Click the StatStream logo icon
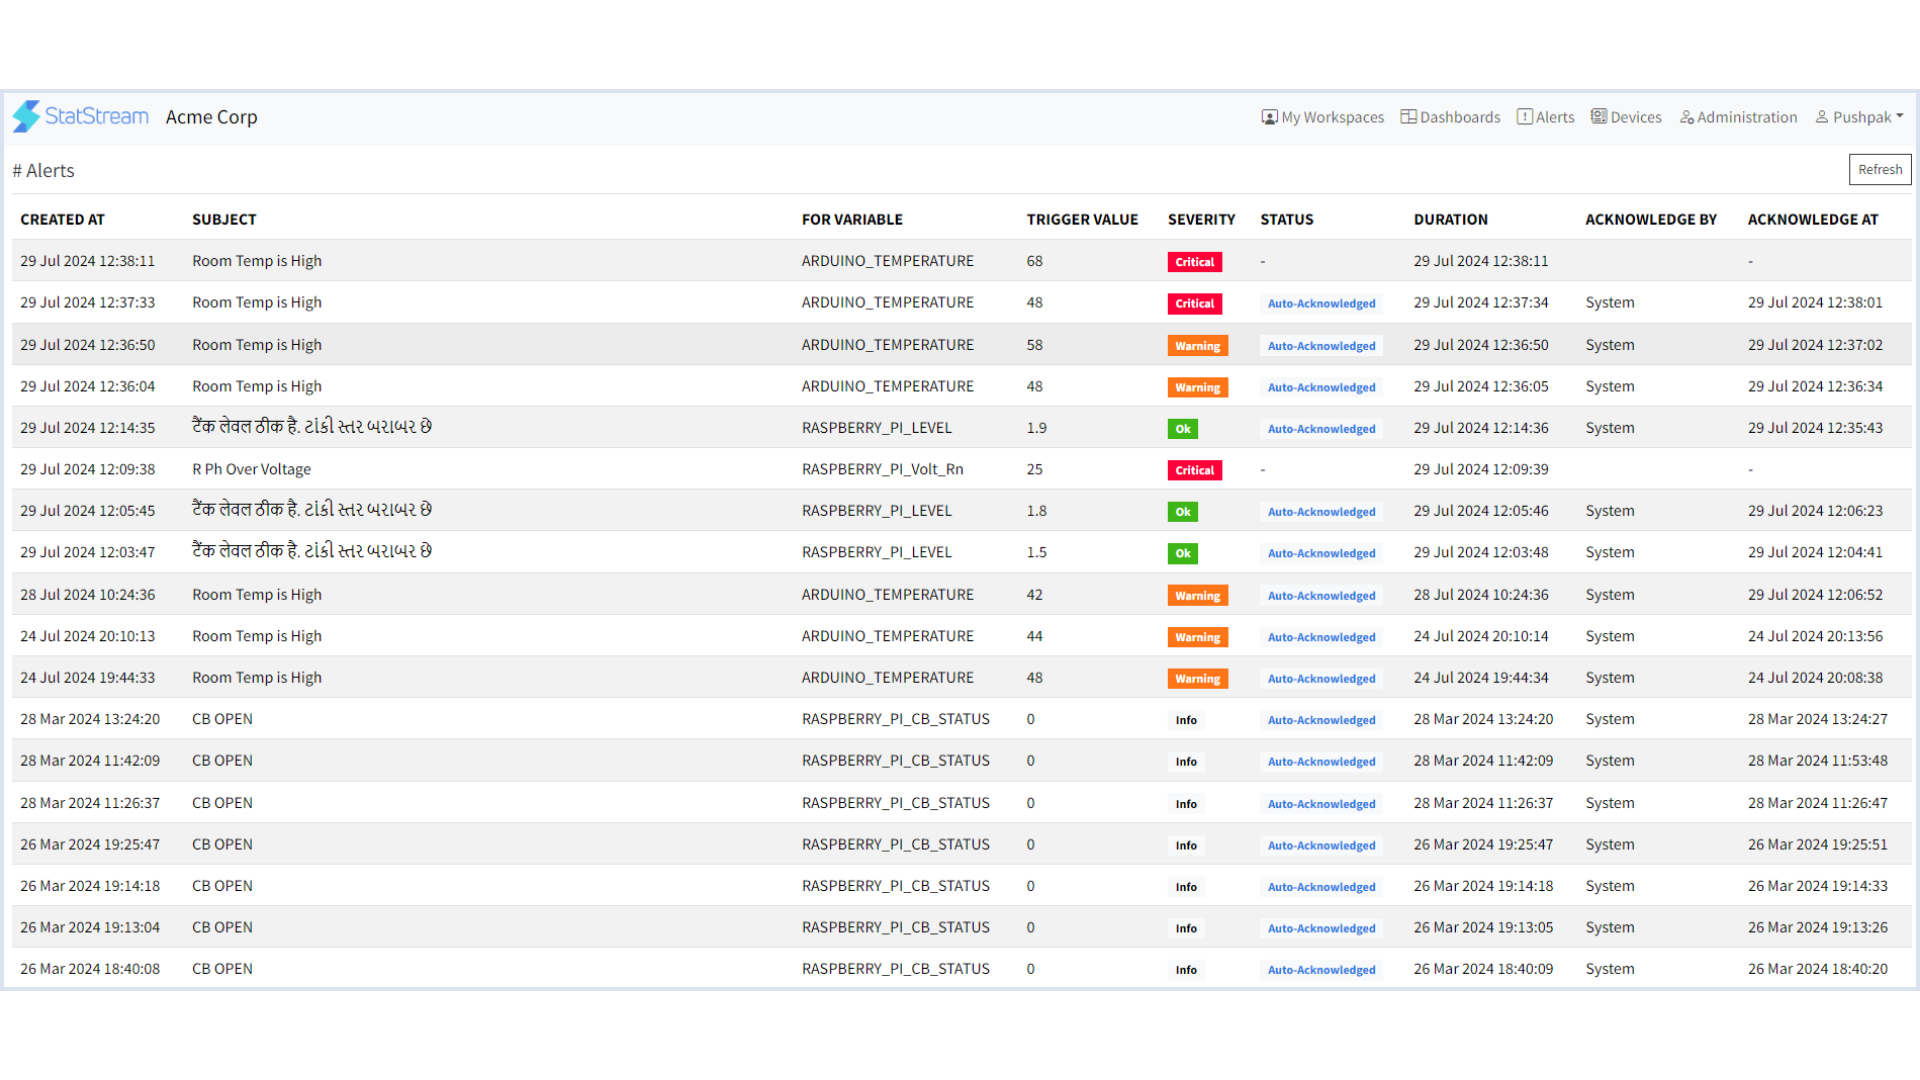Viewport: 1920px width, 1080px height. tap(27, 117)
